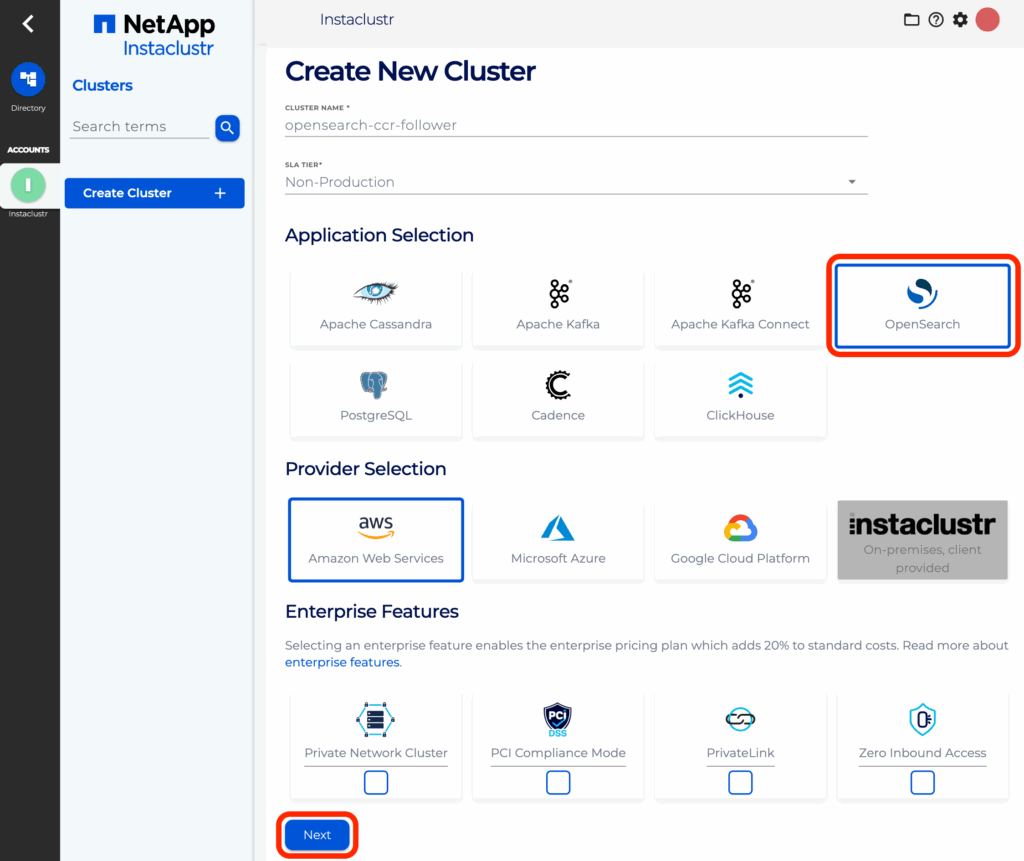Enable the Private Network Cluster feature
1024x861 pixels.
pyautogui.click(x=375, y=783)
